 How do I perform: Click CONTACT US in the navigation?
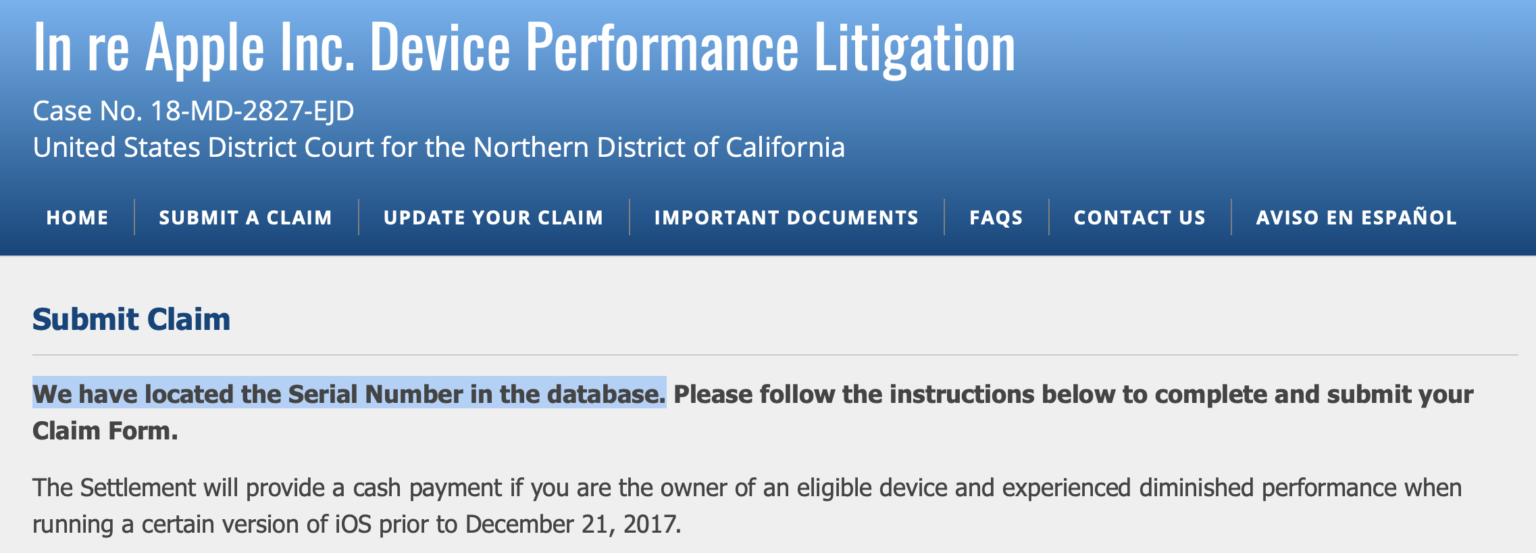point(1139,217)
